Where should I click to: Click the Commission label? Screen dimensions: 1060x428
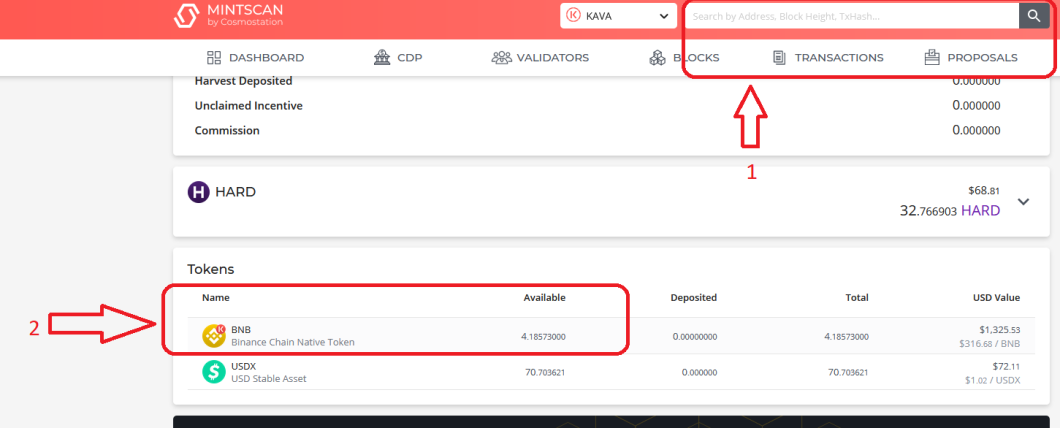(227, 130)
